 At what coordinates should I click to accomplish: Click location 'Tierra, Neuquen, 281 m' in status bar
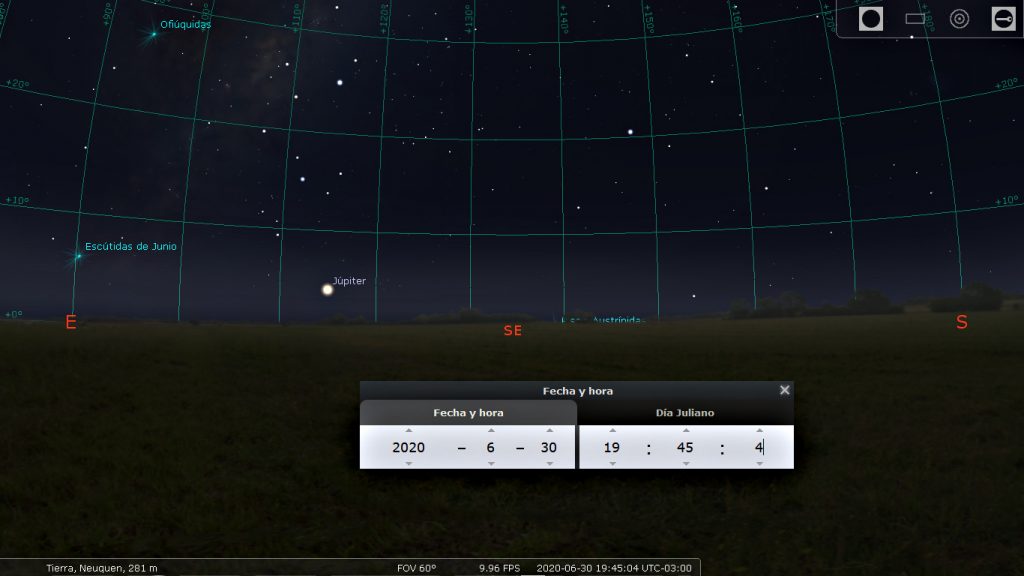pyautogui.click(x=102, y=568)
